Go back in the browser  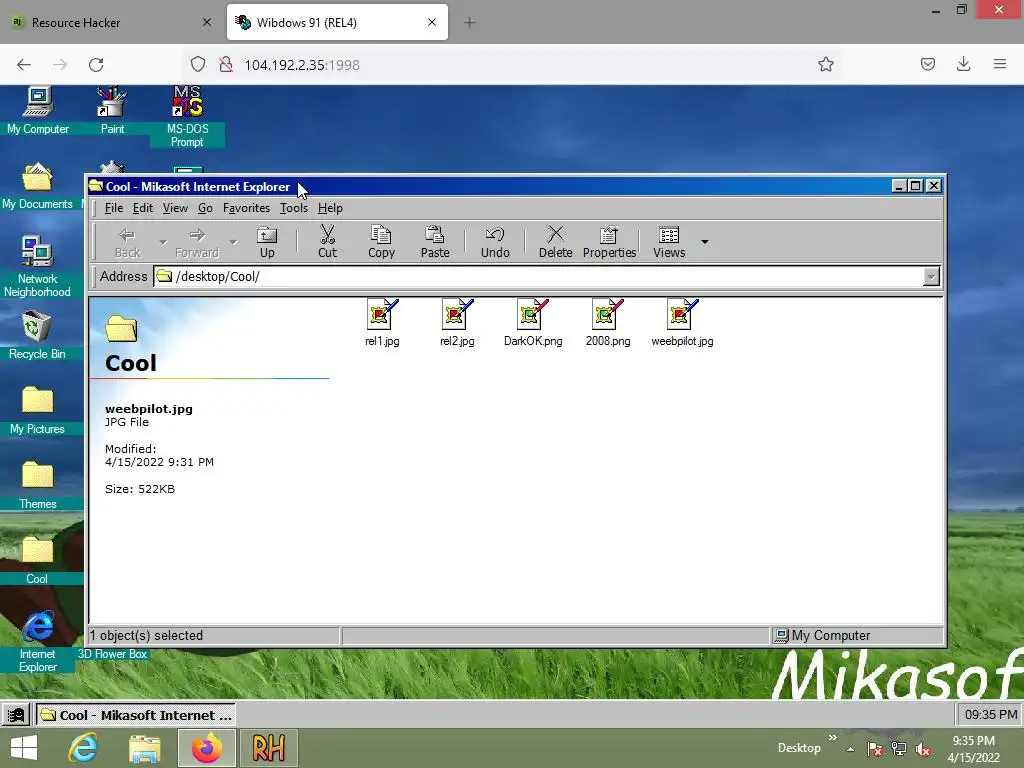pos(24,65)
